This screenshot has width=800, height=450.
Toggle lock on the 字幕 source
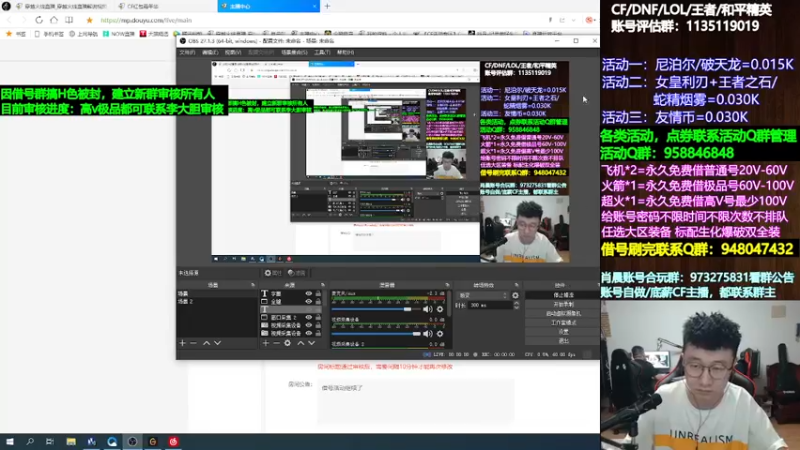click(x=318, y=294)
